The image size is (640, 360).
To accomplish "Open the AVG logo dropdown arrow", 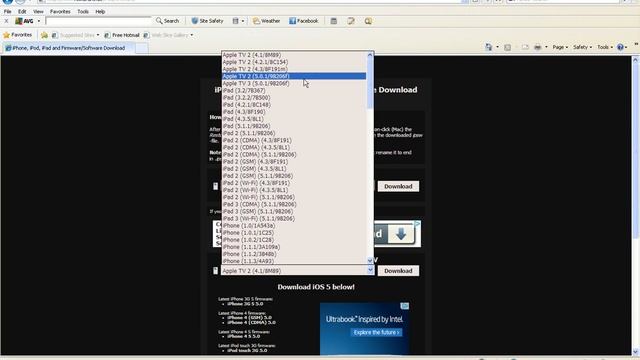I will [39, 21].
